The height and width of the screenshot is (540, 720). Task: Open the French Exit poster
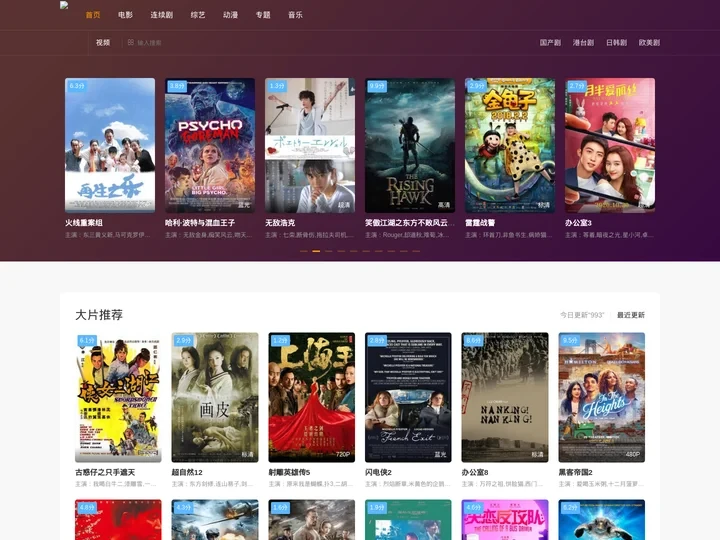coord(408,397)
